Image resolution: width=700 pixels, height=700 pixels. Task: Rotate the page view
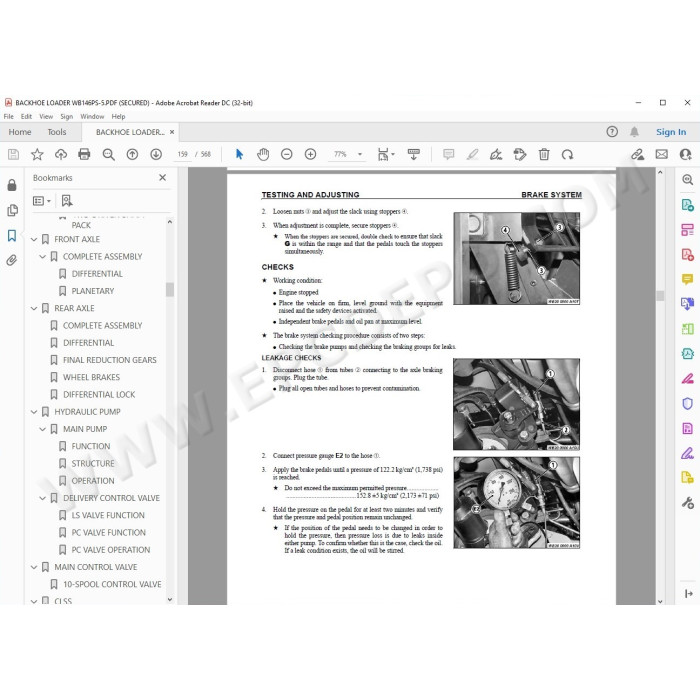[x=567, y=154]
